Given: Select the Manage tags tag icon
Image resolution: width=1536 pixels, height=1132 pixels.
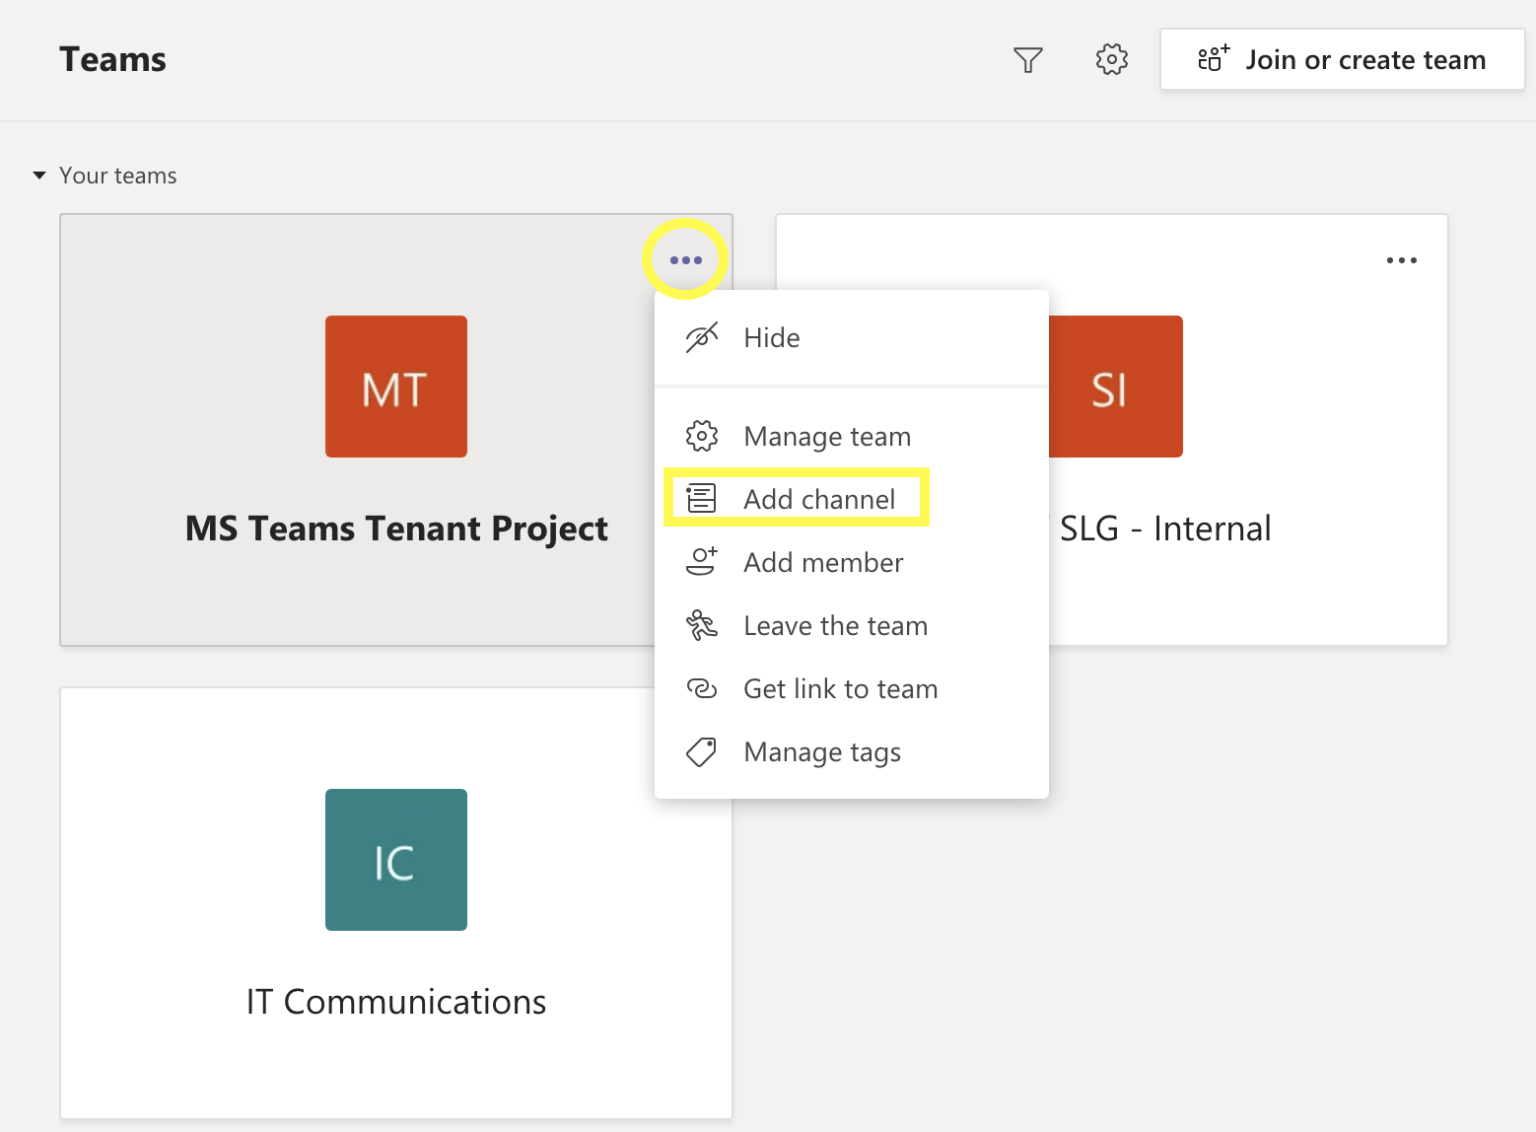Looking at the screenshot, I should point(703,751).
